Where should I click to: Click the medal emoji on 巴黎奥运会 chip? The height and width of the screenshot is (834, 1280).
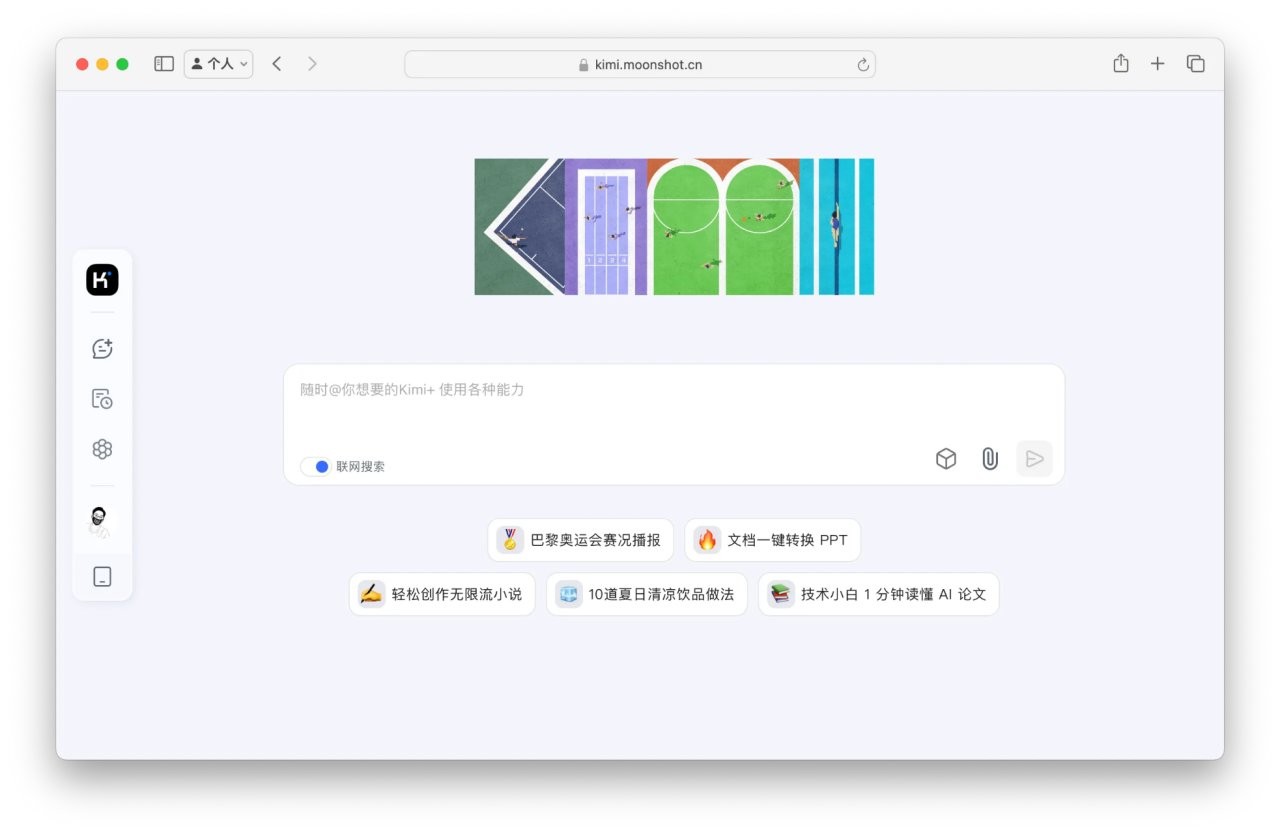[510, 540]
